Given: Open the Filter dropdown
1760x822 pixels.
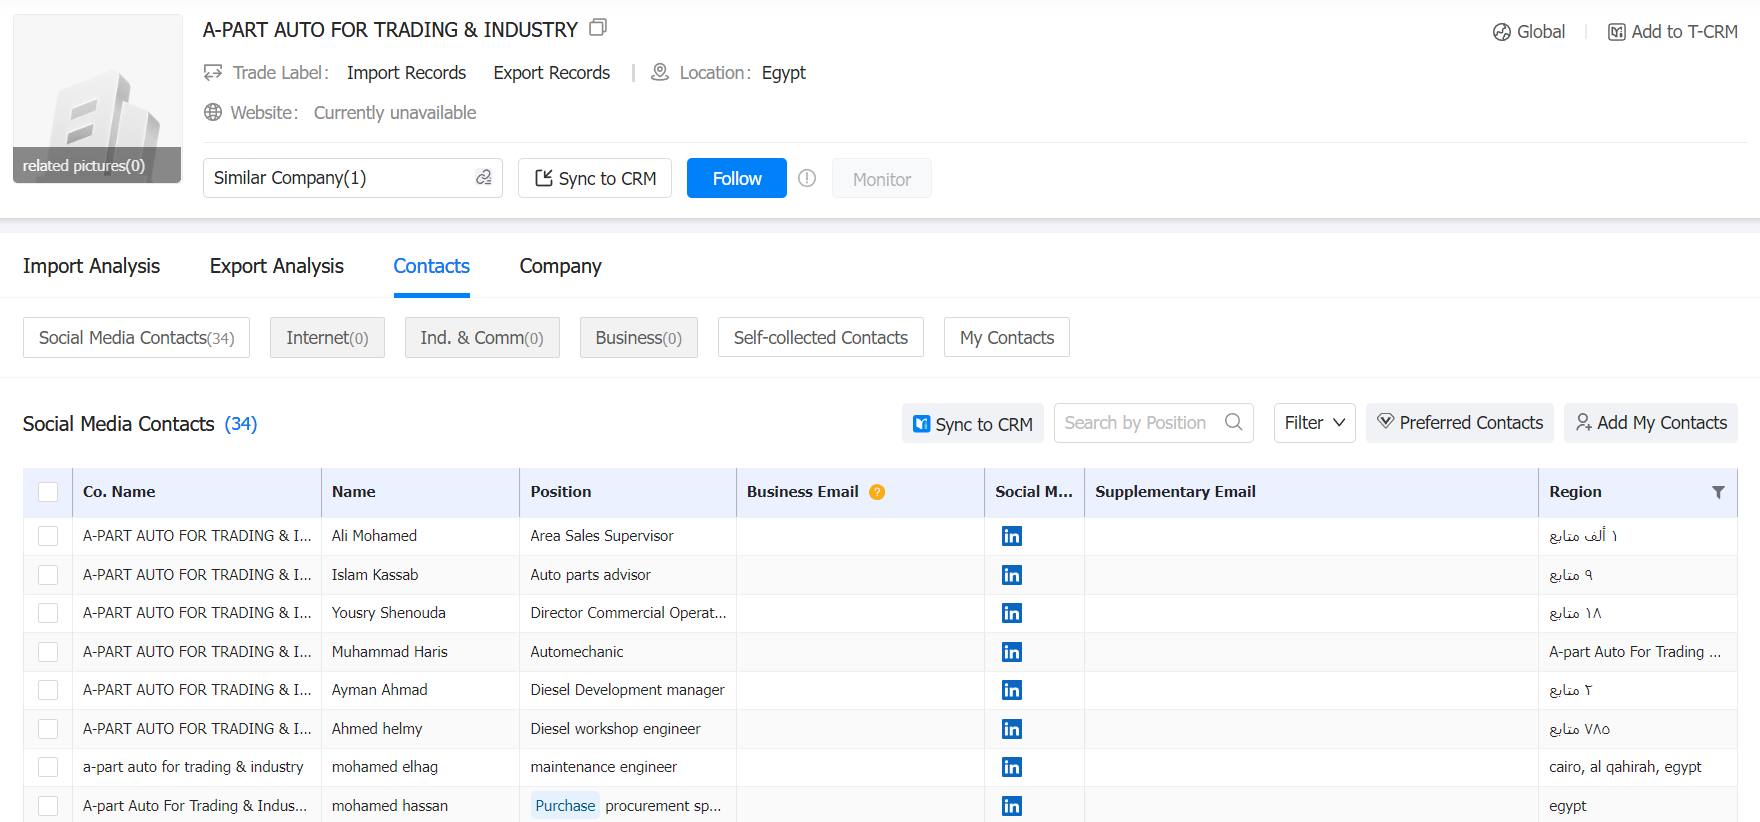Looking at the screenshot, I should pos(1314,423).
